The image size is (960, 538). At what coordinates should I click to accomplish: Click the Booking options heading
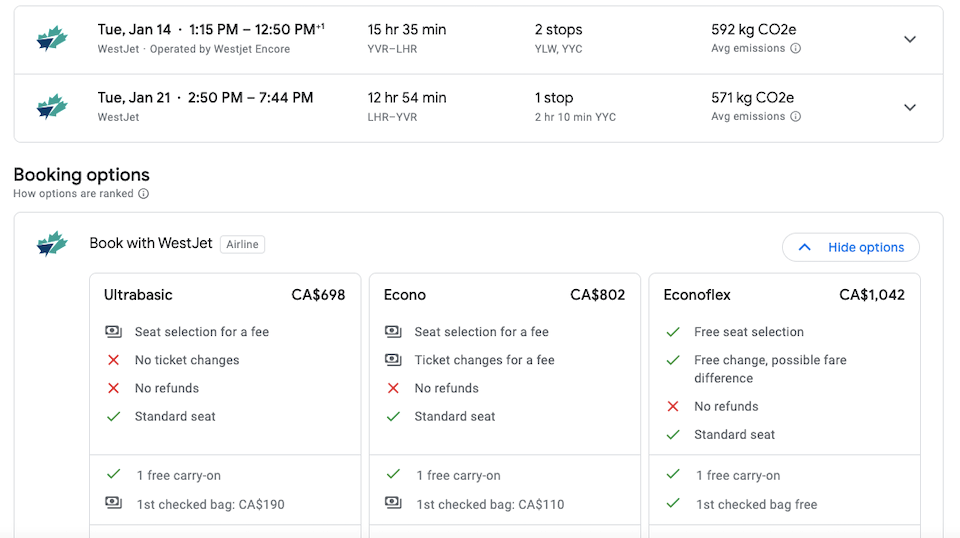pyautogui.click(x=81, y=175)
